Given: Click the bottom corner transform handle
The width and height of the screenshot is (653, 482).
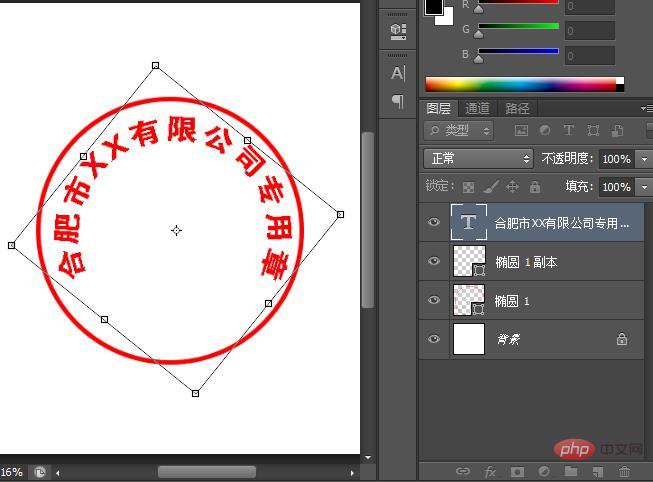Looking at the screenshot, I should coord(195,393).
